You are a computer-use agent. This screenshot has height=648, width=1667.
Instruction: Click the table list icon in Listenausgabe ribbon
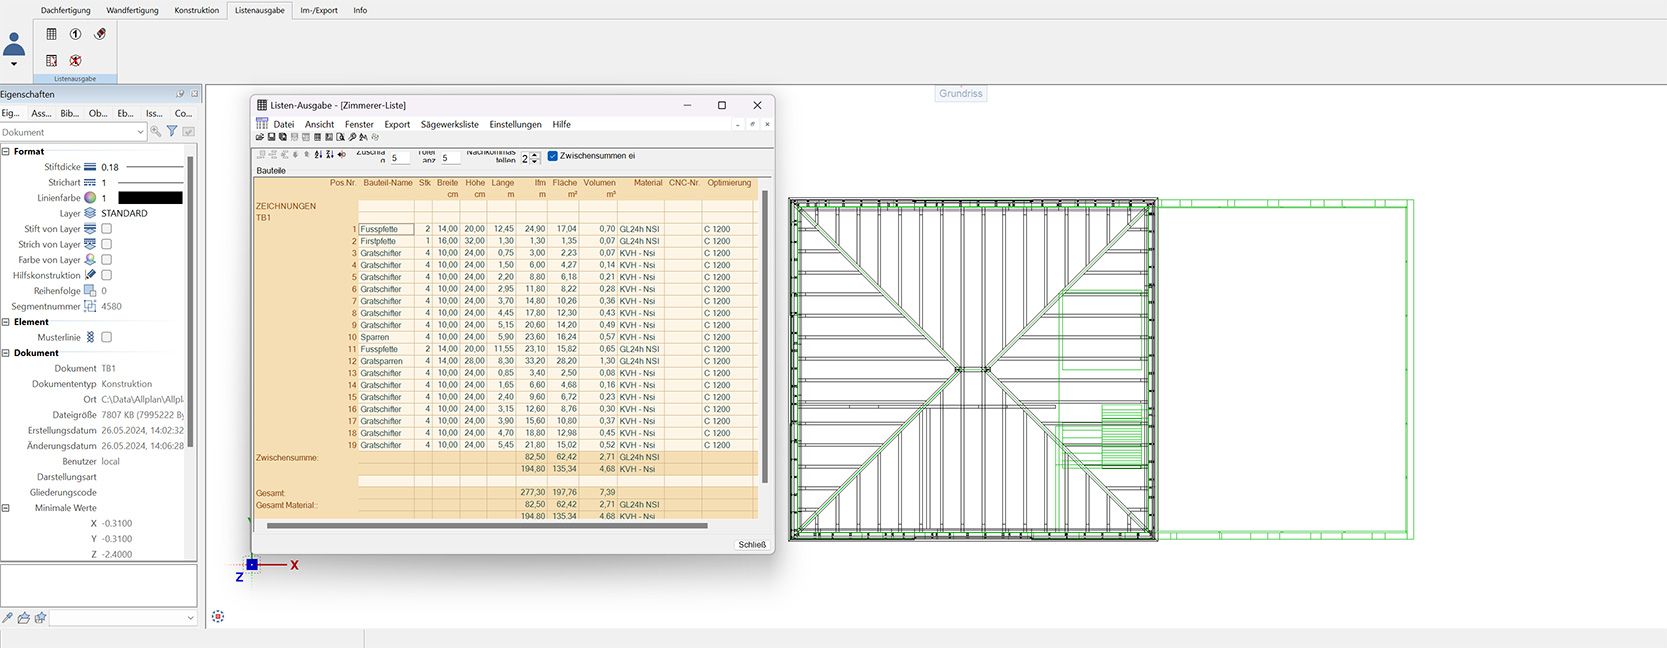(52, 34)
